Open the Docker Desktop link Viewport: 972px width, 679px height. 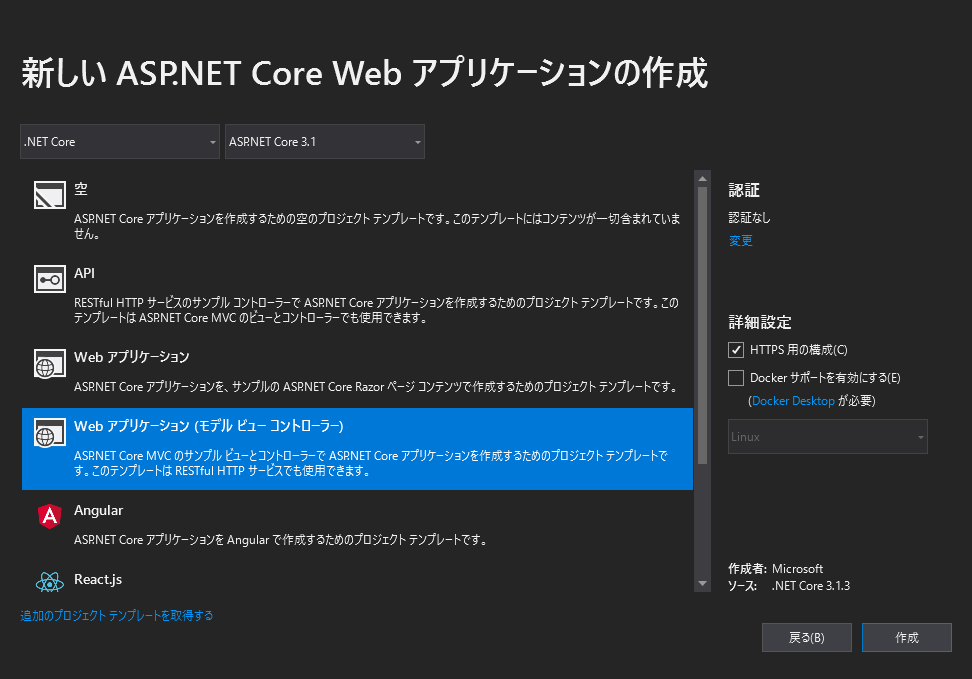793,401
